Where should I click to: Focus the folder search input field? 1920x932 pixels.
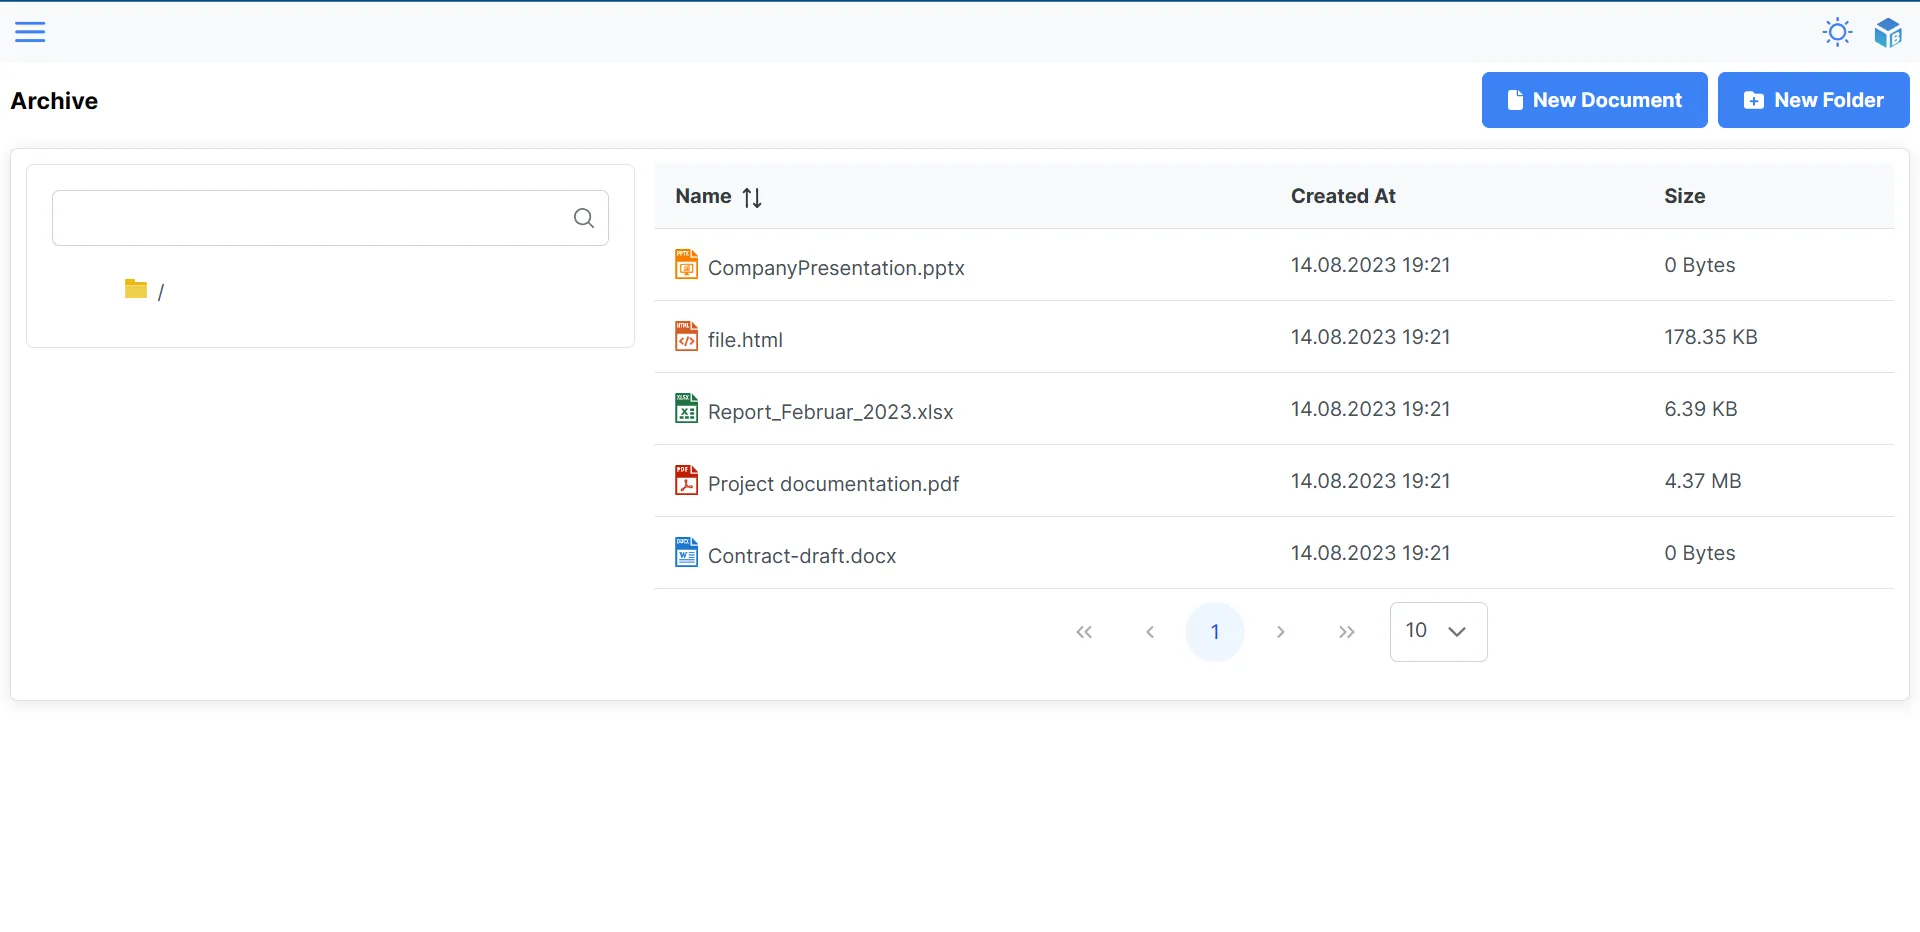click(310, 218)
